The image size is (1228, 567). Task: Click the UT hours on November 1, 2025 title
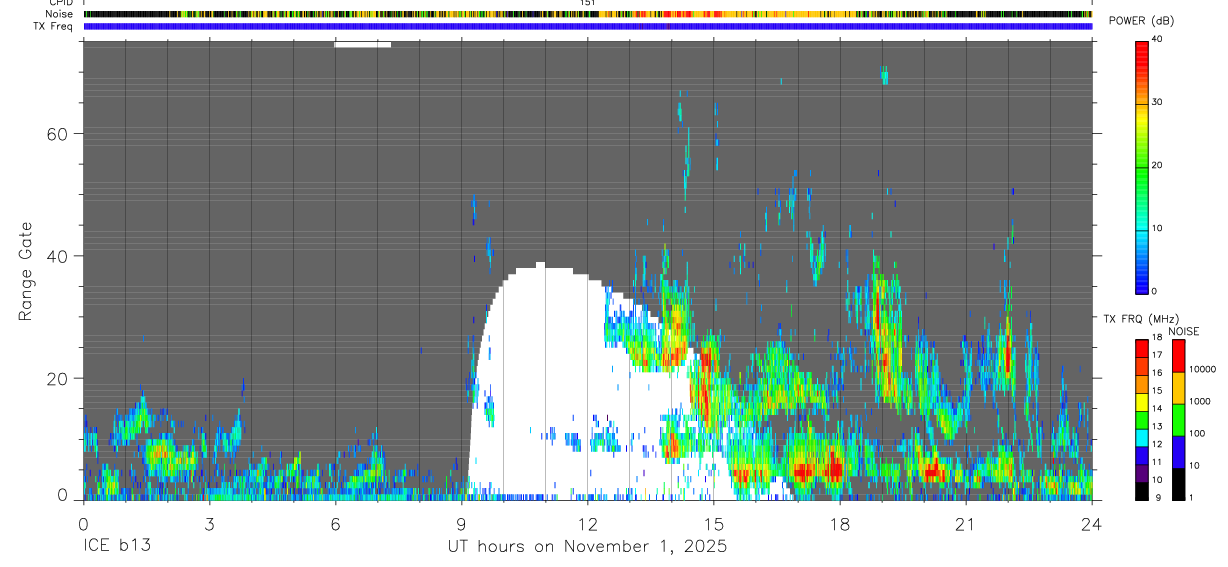(x=587, y=547)
